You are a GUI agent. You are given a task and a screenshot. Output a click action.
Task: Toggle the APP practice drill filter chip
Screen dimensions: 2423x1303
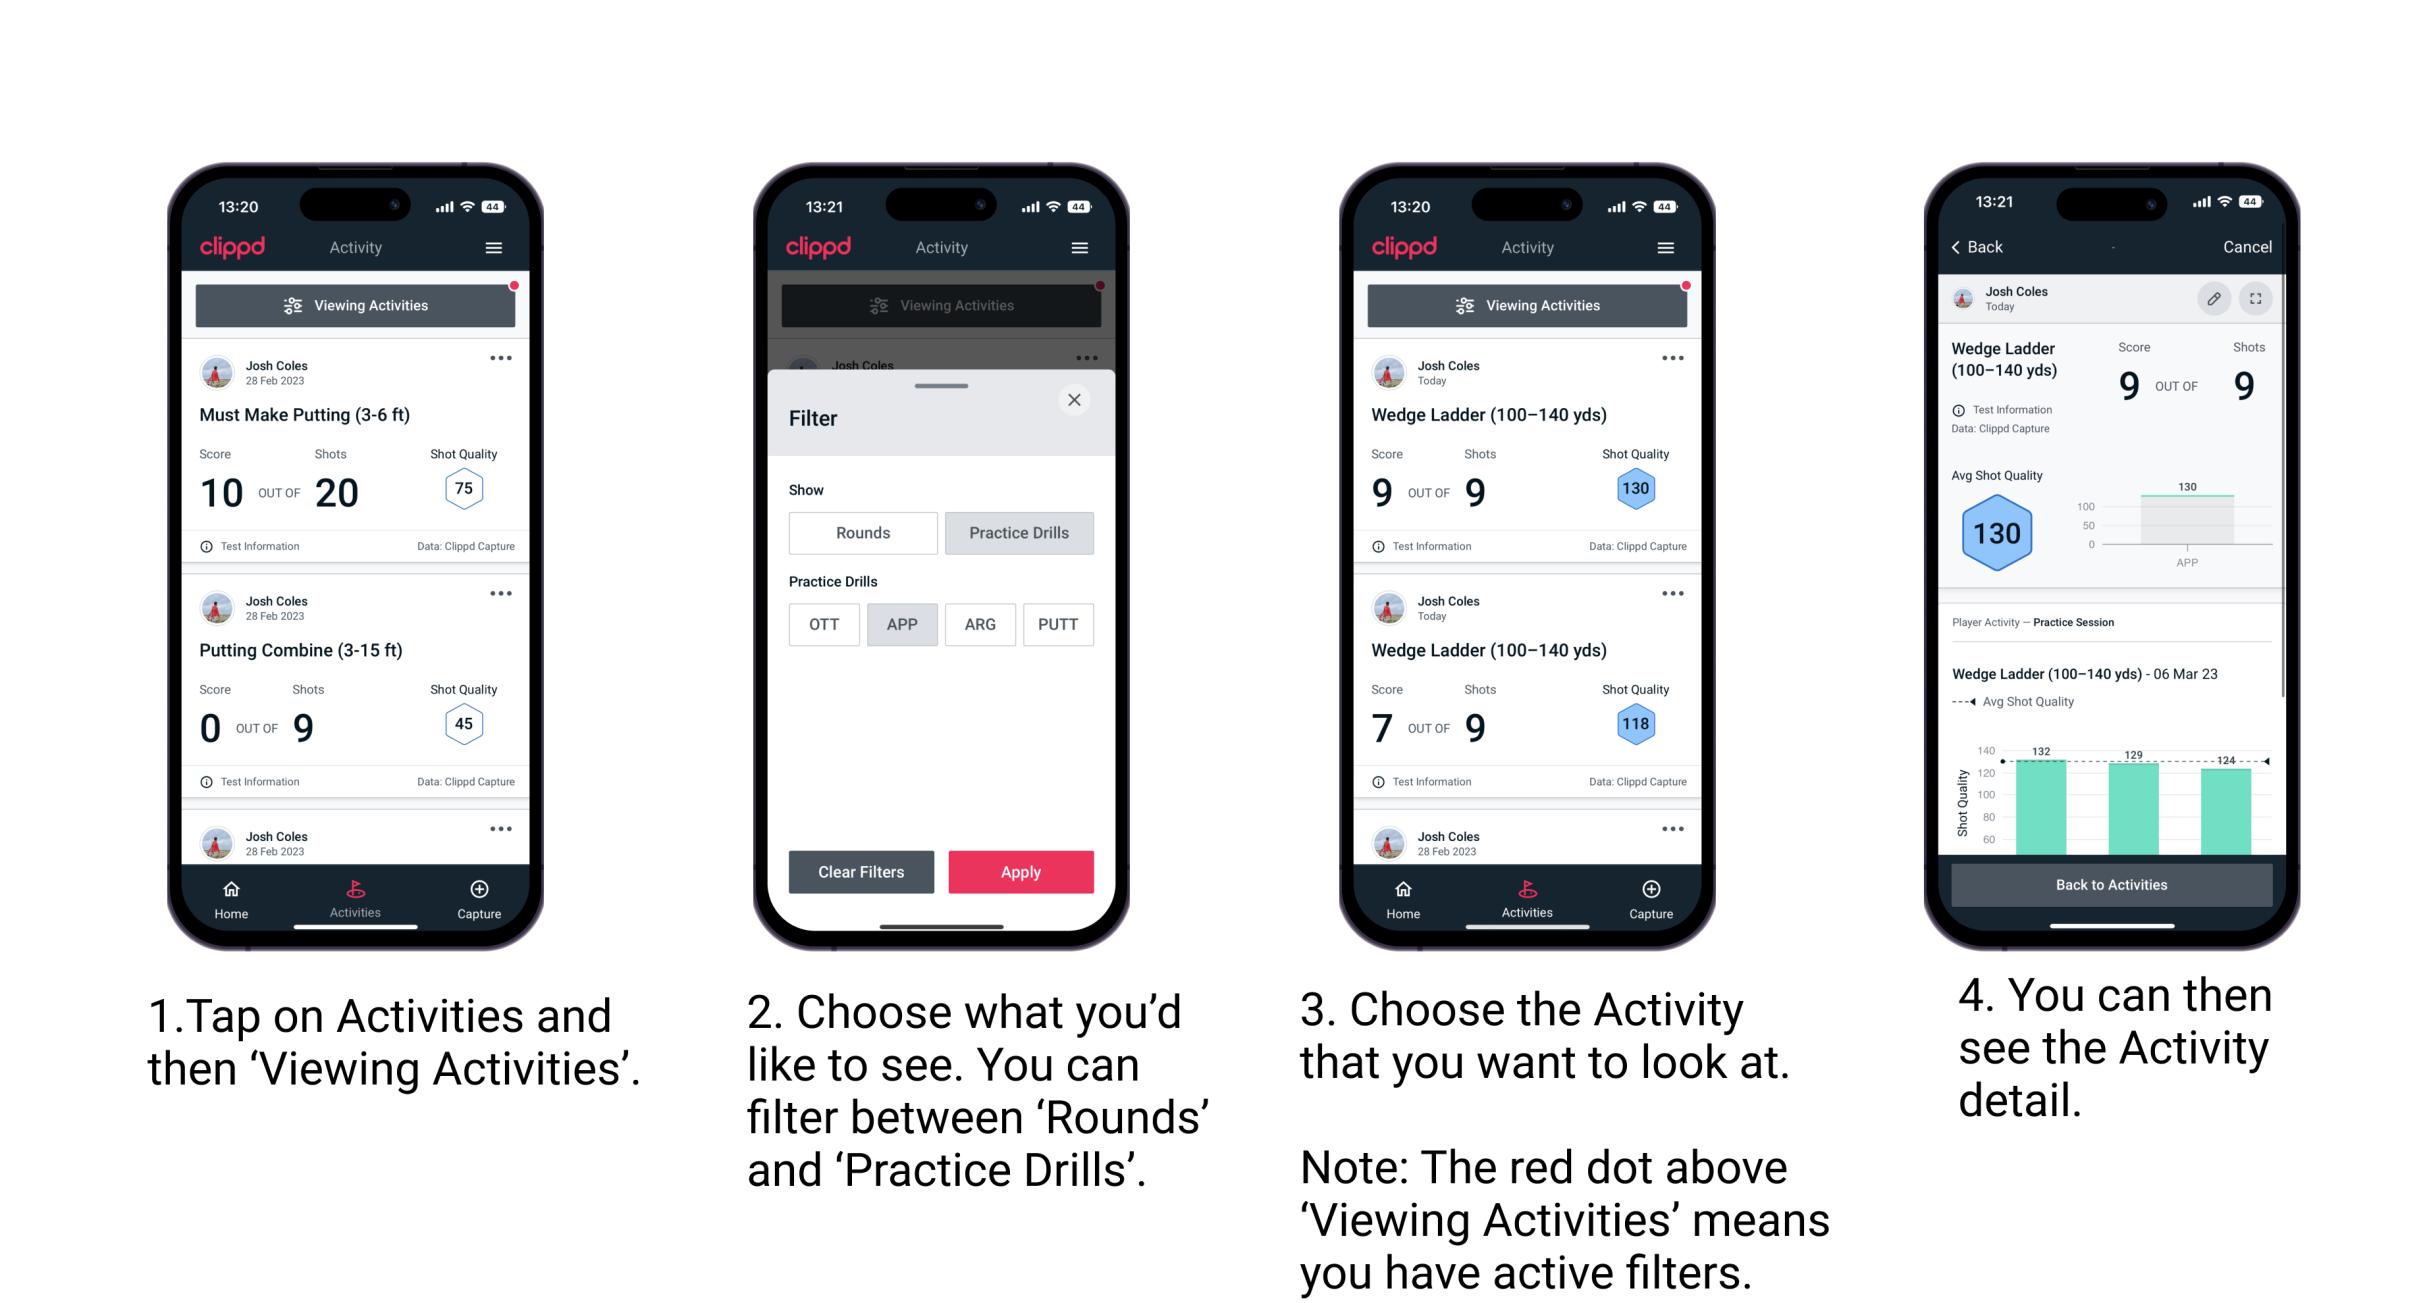tap(899, 624)
